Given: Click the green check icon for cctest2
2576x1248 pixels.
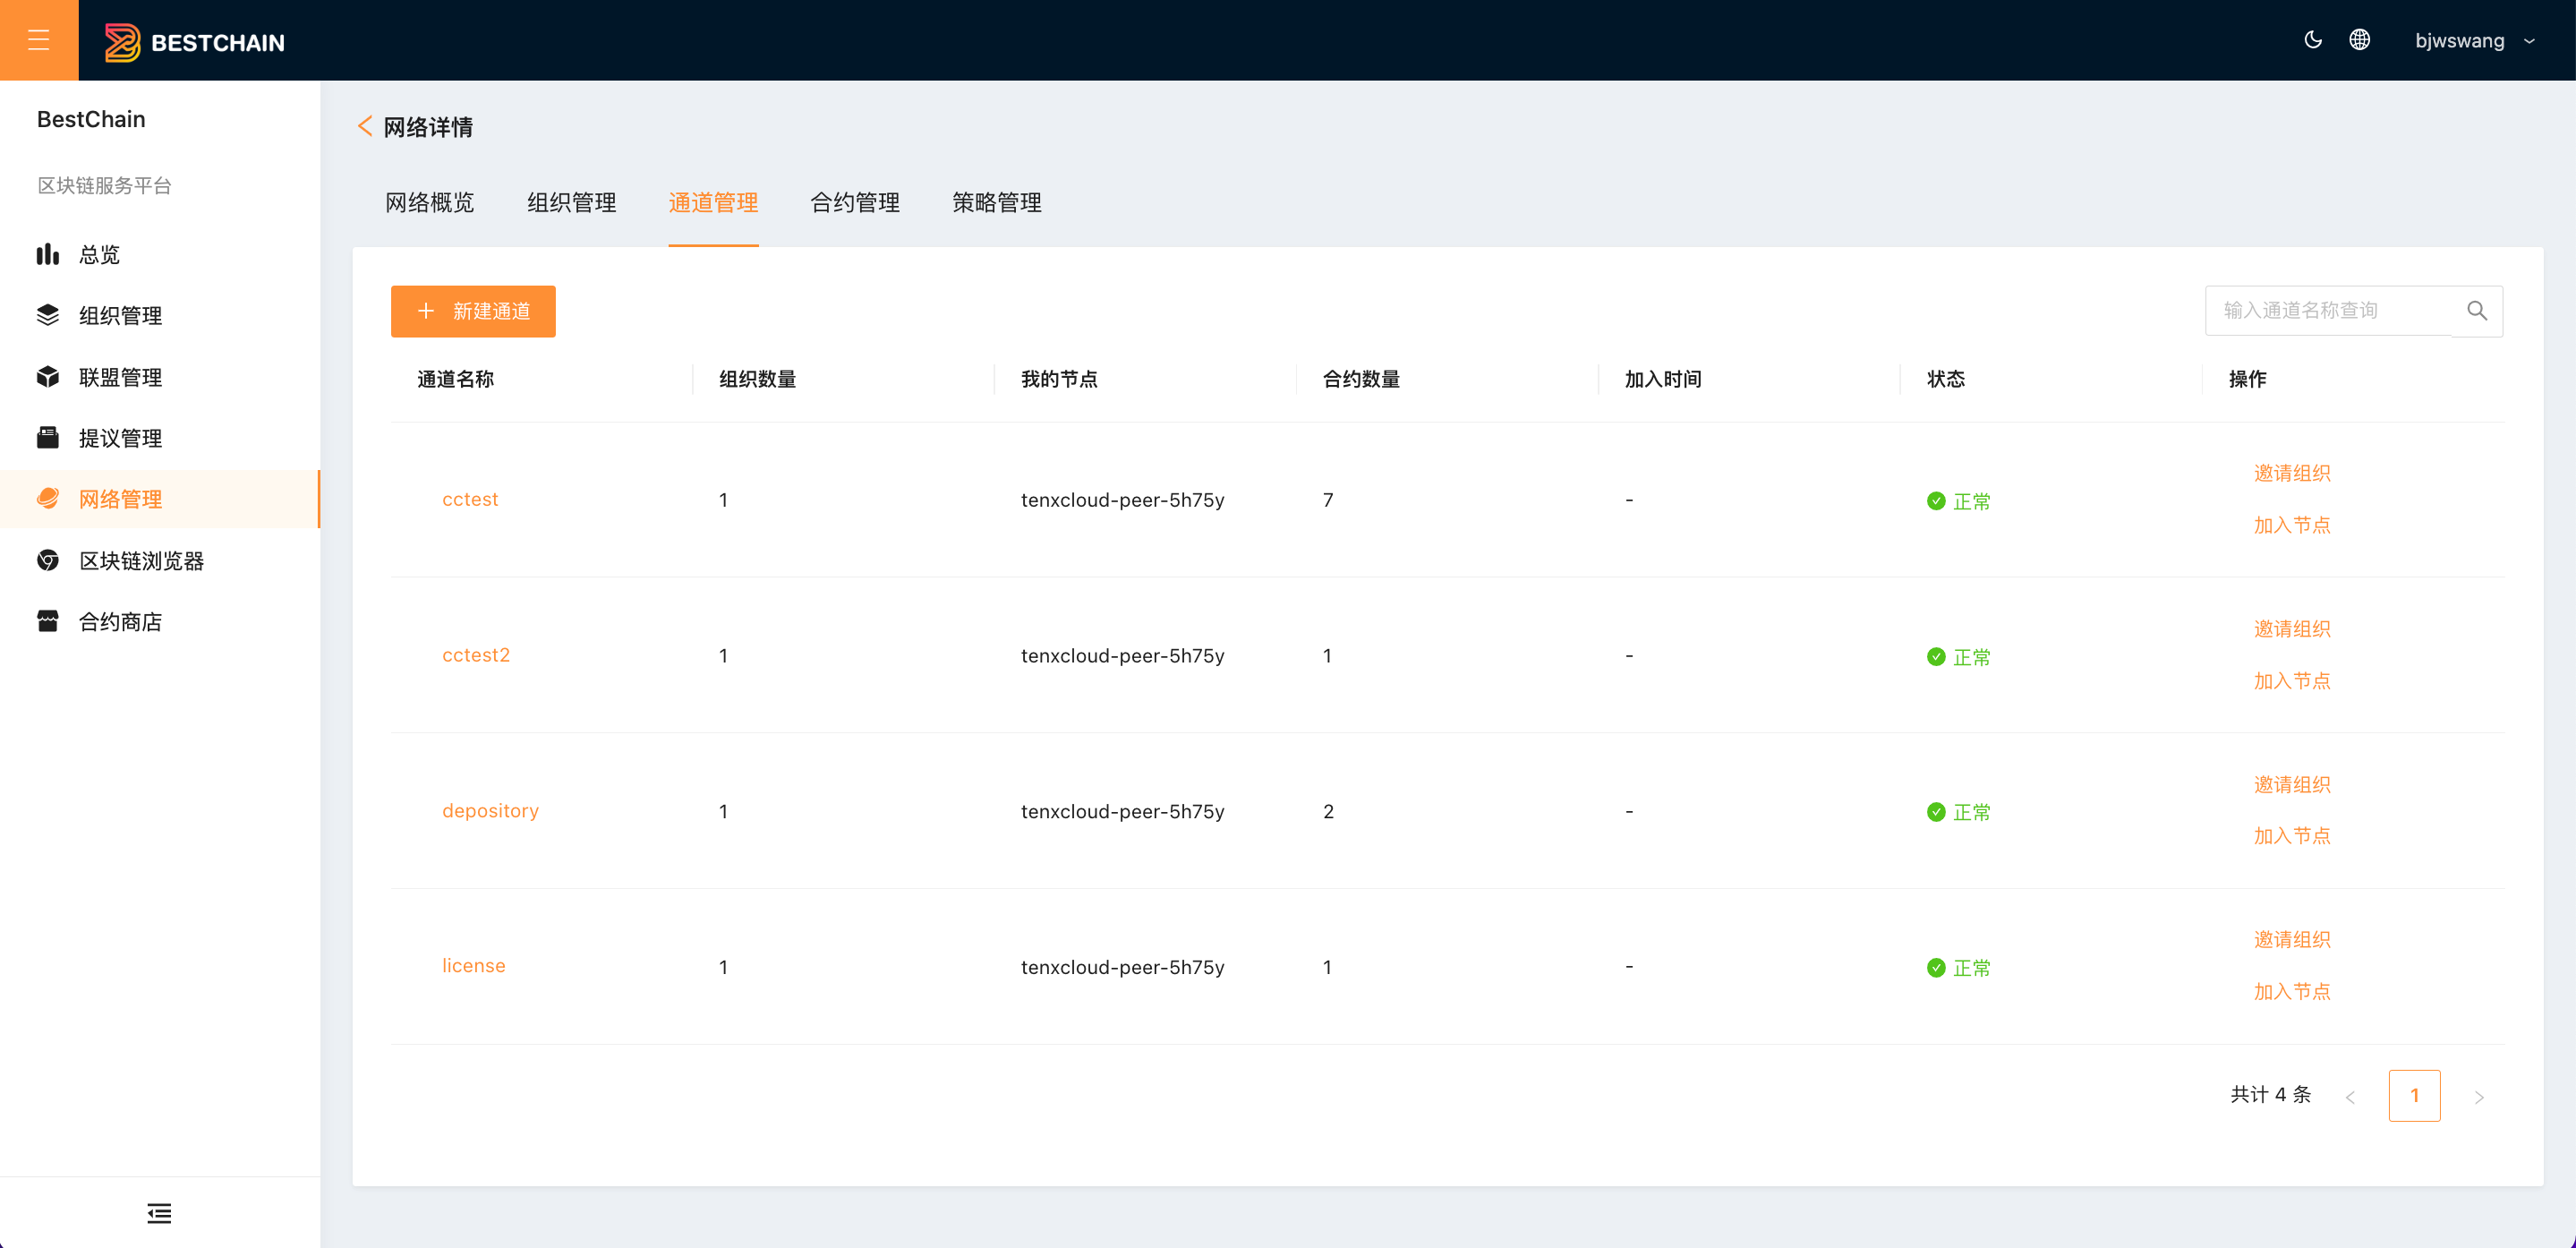Looking at the screenshot, I should [x=1936, y=657].
